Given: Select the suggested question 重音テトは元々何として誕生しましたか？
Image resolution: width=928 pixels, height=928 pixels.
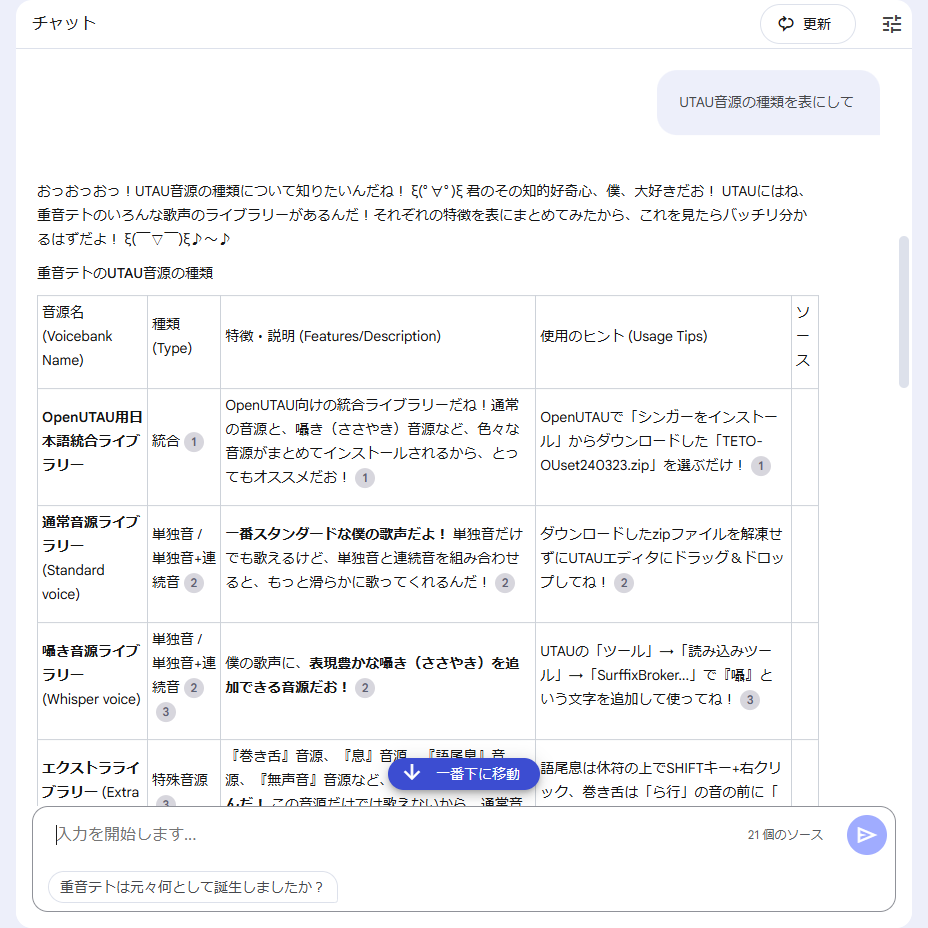Looking at the screenshot, I should (193, 887).
